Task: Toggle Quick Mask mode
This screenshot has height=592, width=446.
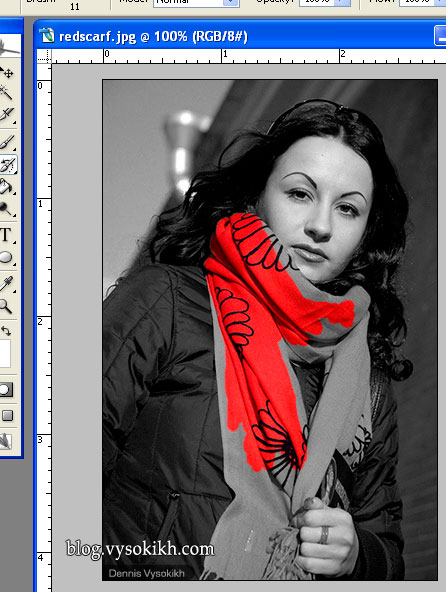Action: click(6, 390)
